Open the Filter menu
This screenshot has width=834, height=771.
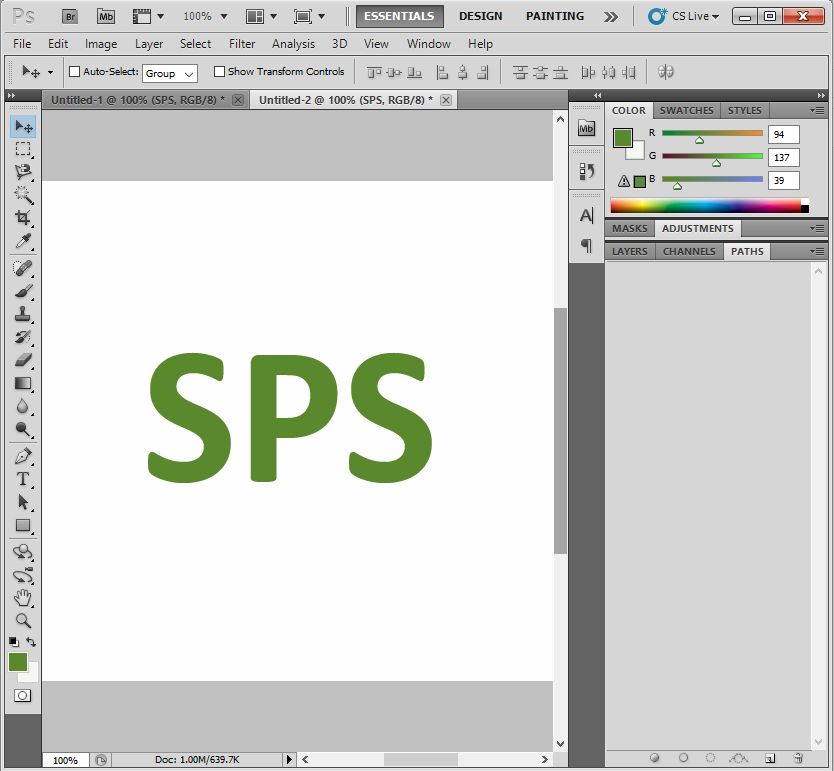[242, 44]
